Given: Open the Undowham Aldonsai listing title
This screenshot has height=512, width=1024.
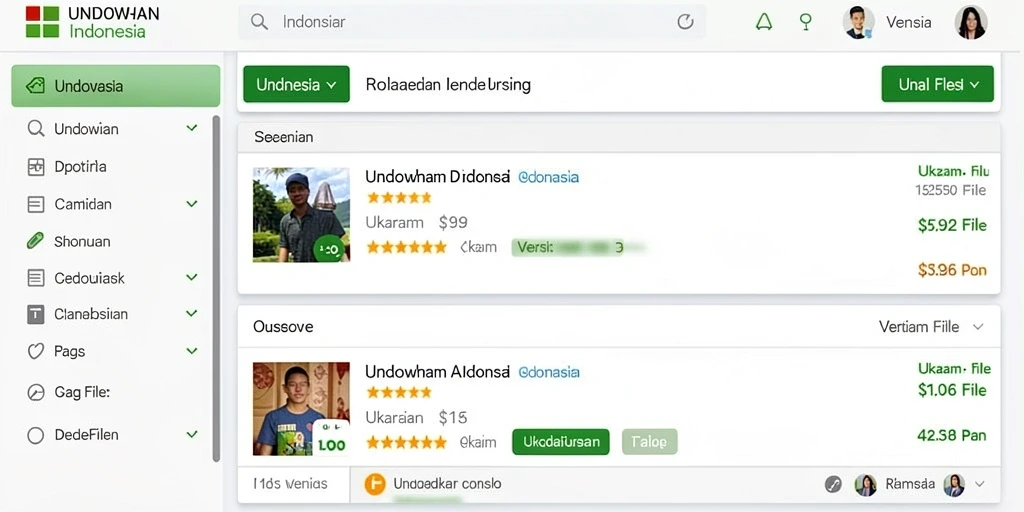Looking at the screenshot, I should pos(437,372).
